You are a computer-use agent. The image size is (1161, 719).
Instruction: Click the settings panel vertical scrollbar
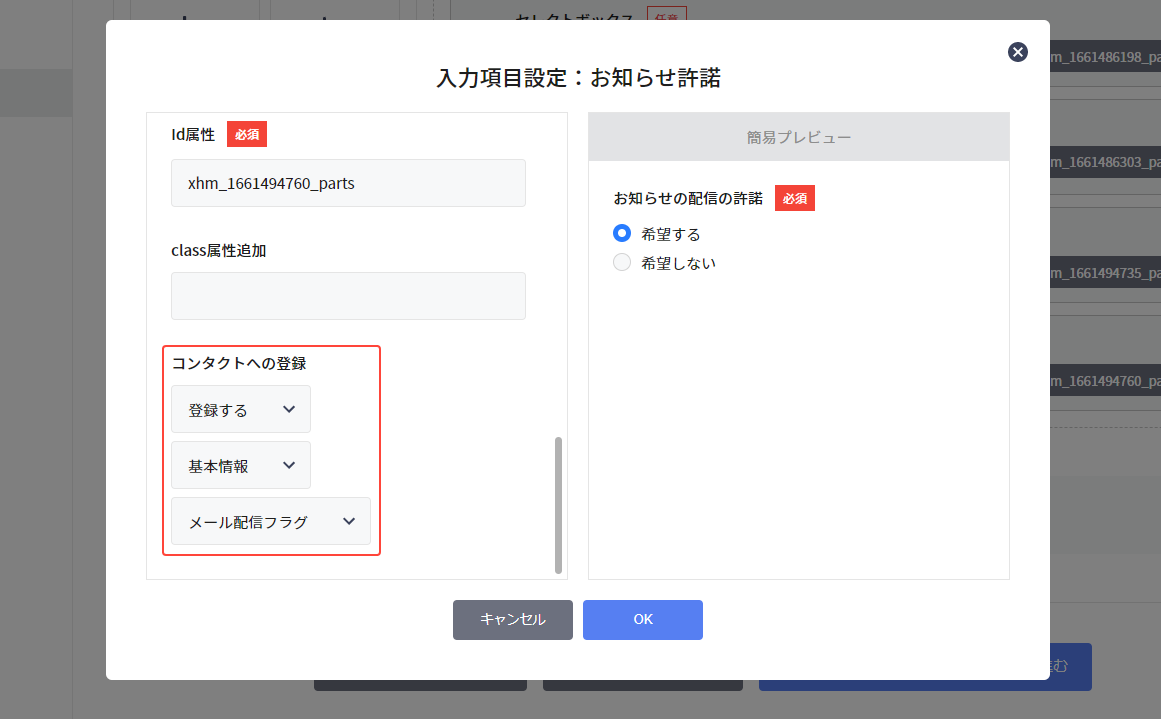coord(558,504)
